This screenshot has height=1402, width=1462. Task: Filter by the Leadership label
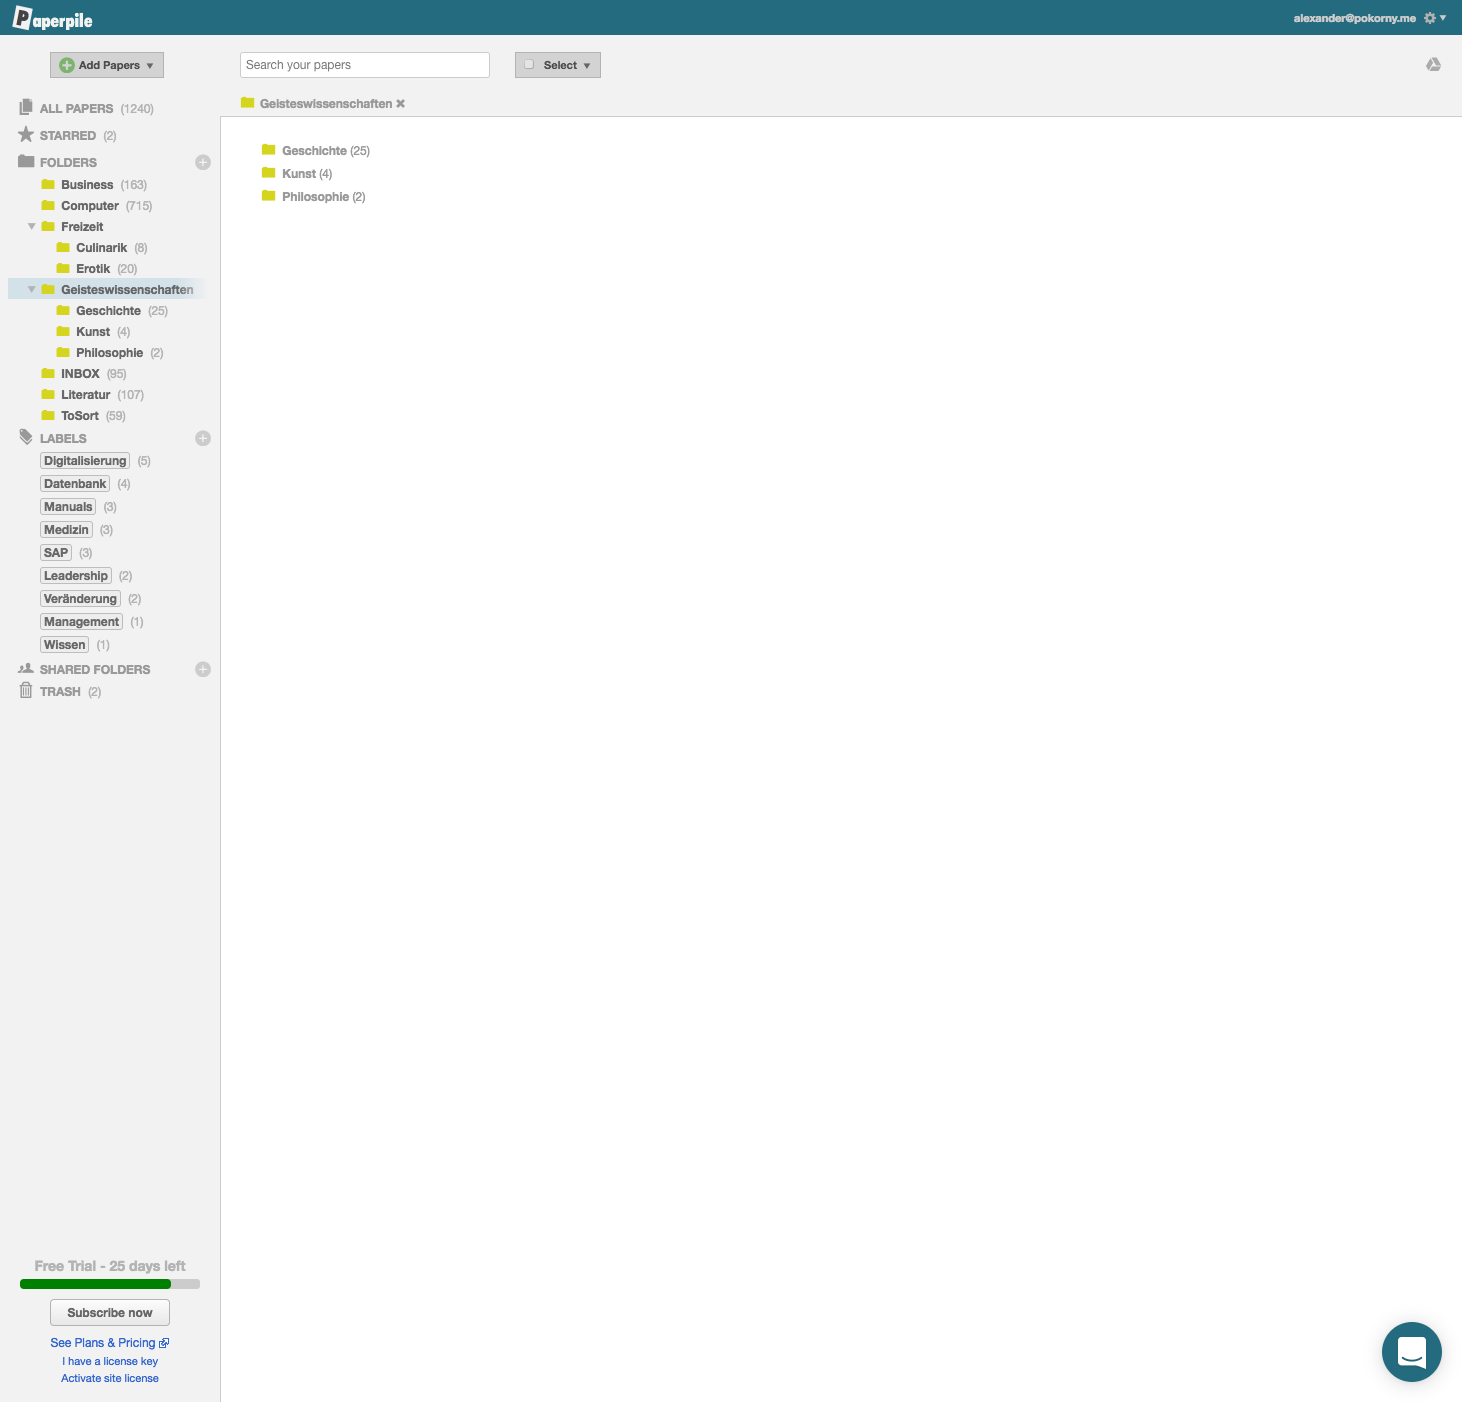click(x=76, y=576)
